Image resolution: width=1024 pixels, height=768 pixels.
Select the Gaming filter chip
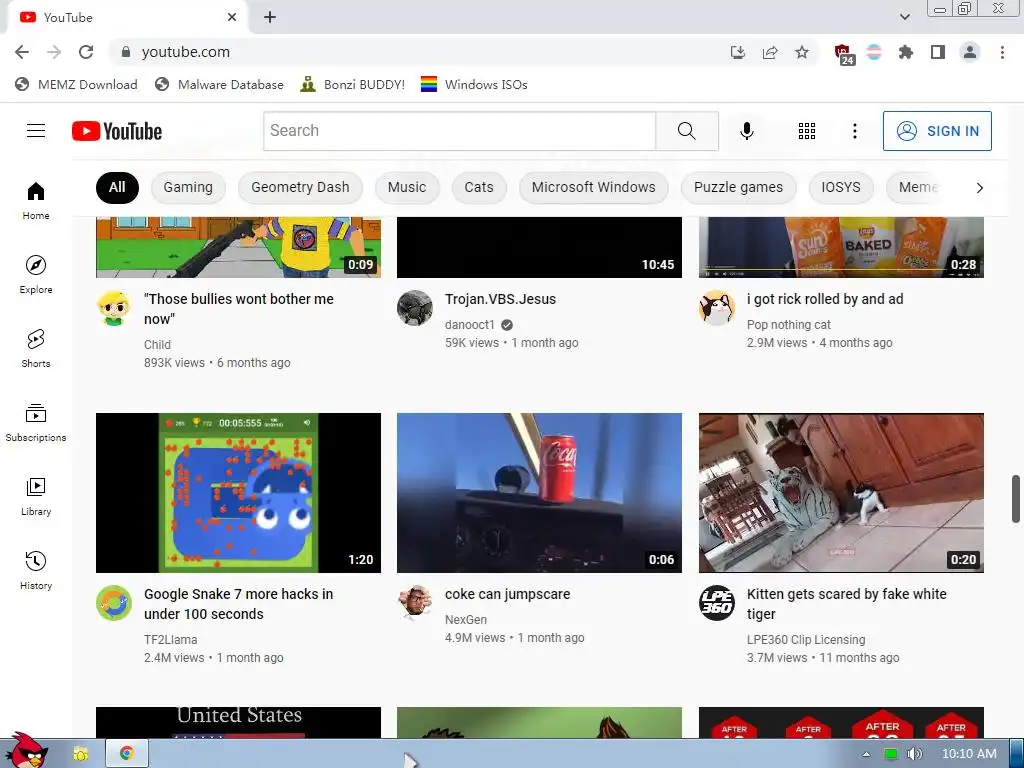click(x=188, y=187)
